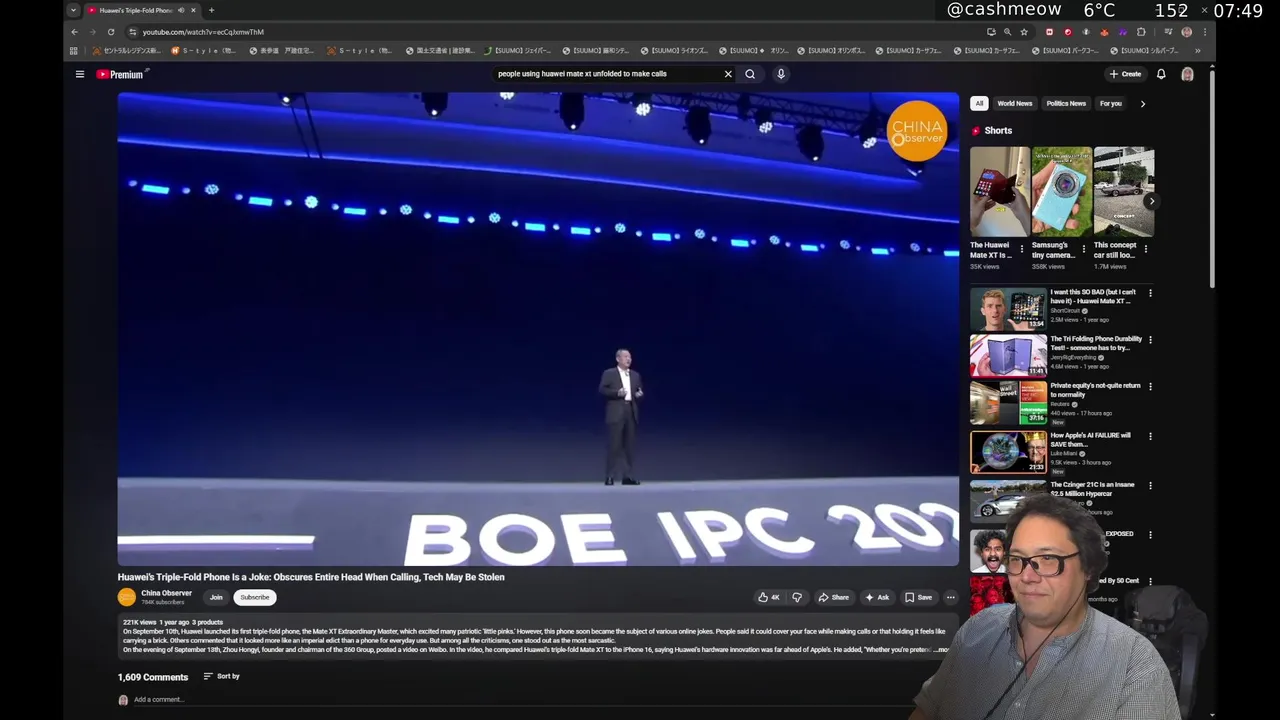This screenshot has height=720, width=1280.
Task: Click the video player to pause
Action: tap(538, 329)
